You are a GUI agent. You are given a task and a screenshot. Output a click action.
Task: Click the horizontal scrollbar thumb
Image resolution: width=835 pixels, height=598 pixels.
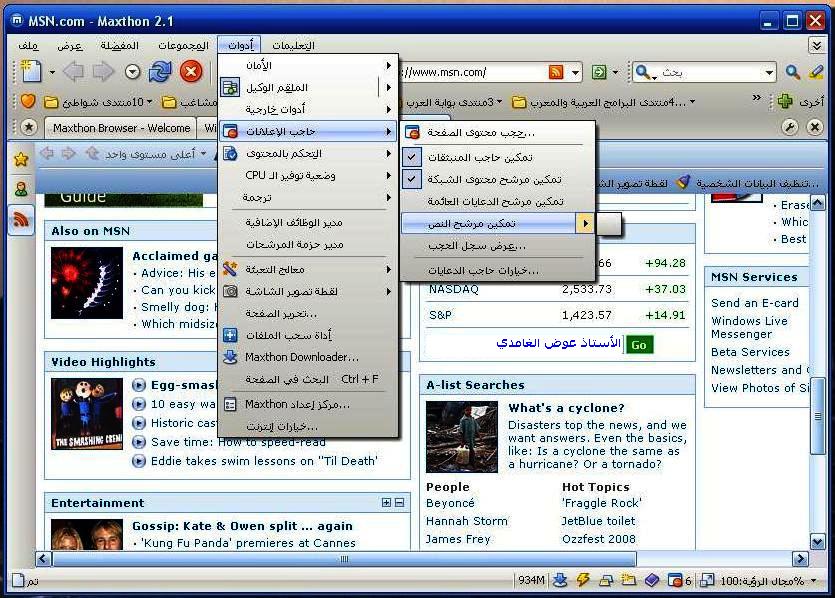click(344, 559)
